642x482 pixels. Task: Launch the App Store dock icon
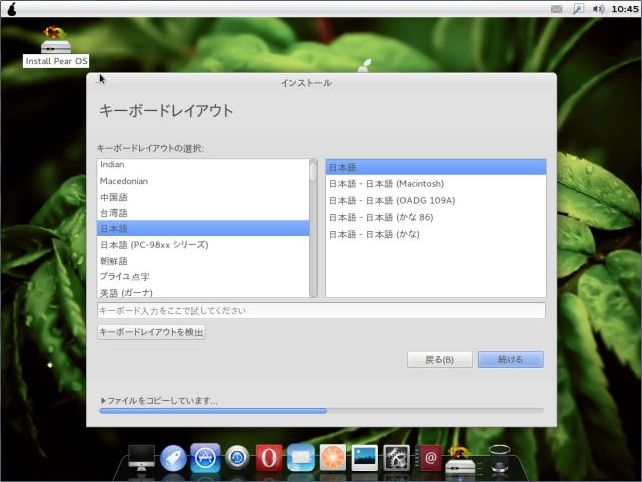click(205, 458)
